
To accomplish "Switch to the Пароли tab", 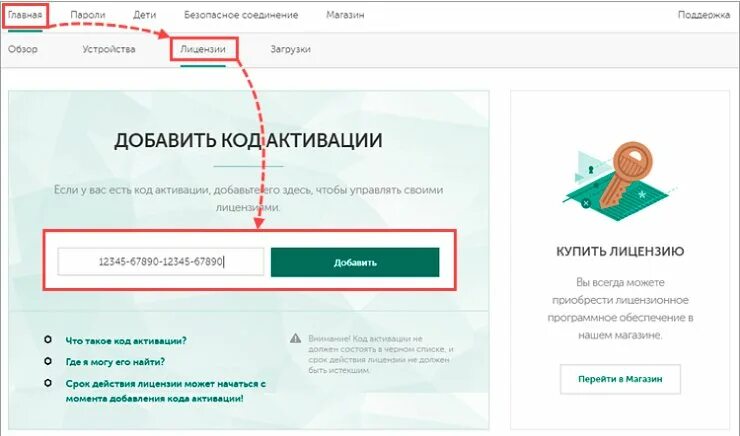I will (88, 15).
